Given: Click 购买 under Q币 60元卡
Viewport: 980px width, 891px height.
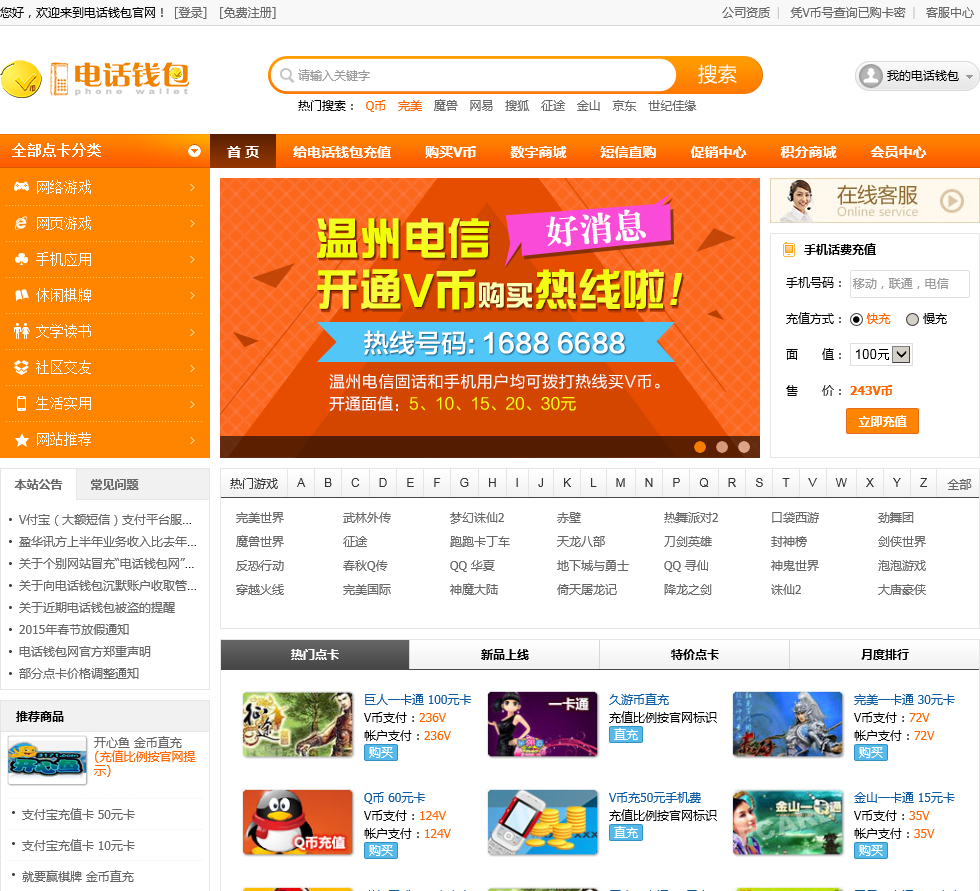Looking at the screenshot, I should (x=381, y=850).
